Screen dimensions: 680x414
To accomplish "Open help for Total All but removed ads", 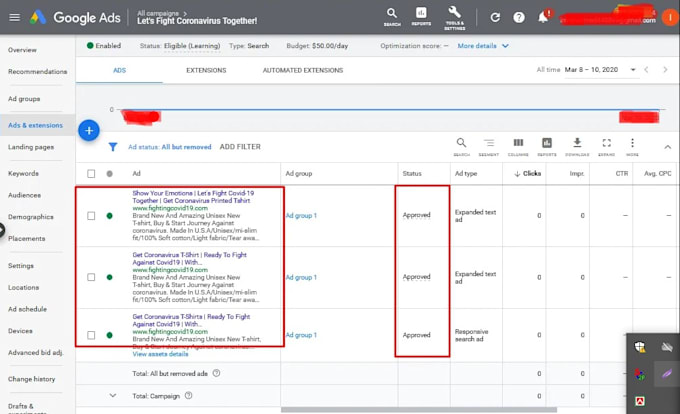I will [216, 373].
